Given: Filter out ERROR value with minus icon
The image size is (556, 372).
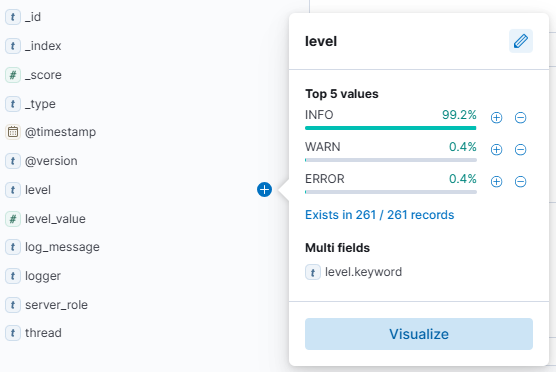Looking at the screenshot, I should [x=520, y=182].
